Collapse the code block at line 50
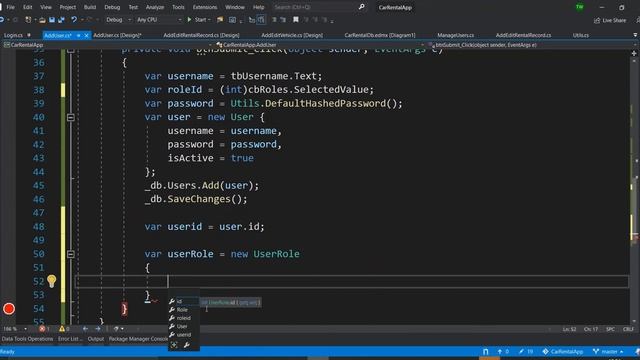The image size is (640, 360). pos(71,254)
